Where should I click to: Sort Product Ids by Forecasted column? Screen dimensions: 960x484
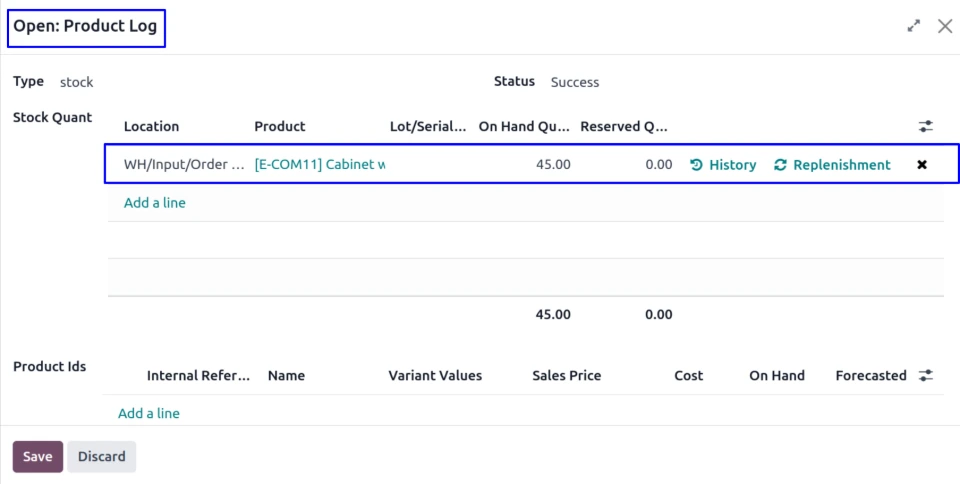point(870,376)
